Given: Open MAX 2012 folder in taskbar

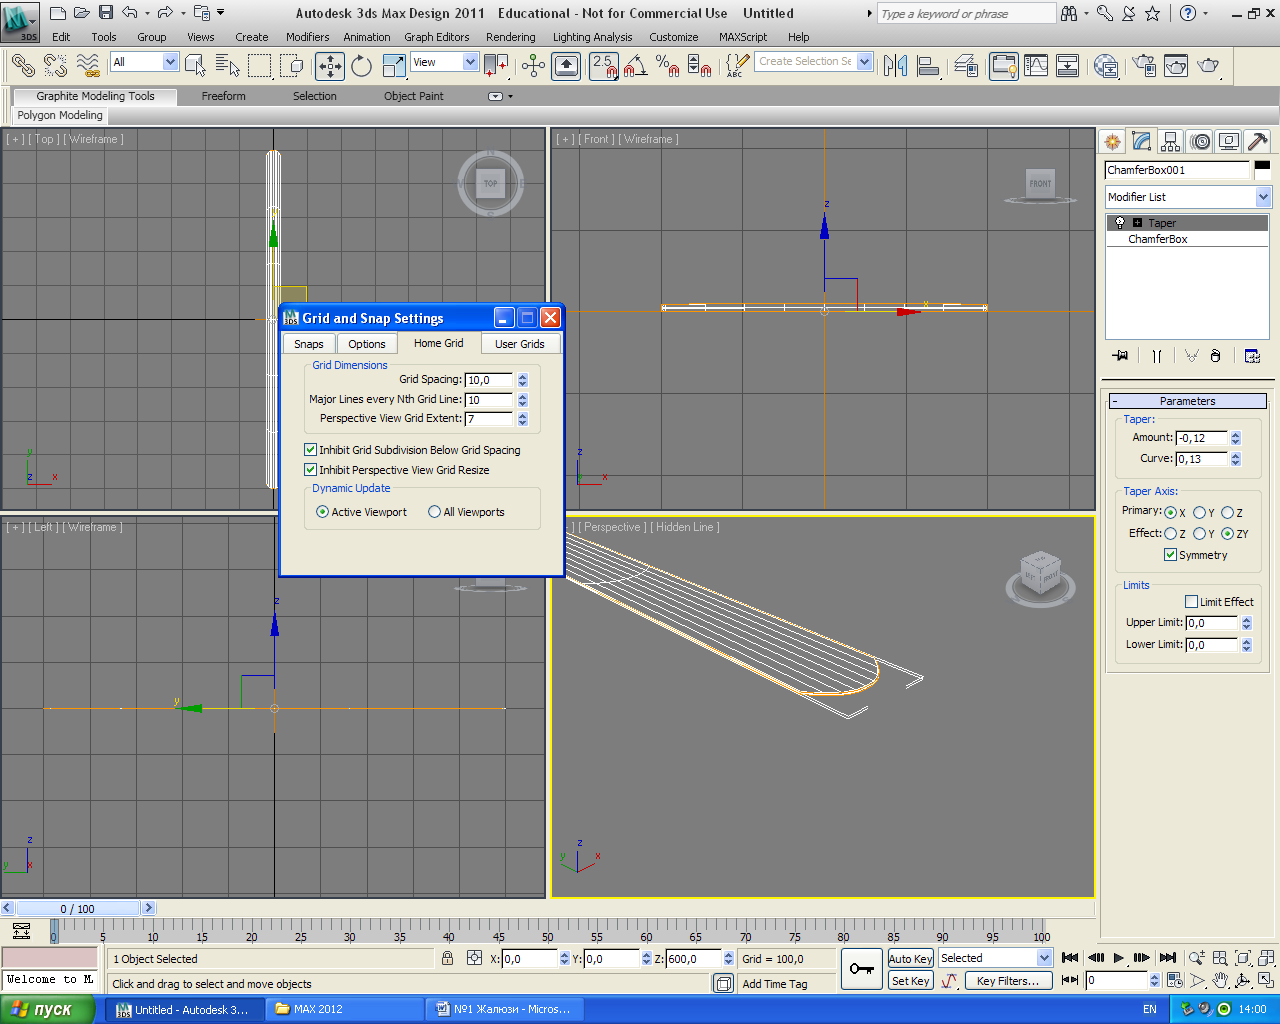Looking at the screenshot, I should pos(345,1009).
